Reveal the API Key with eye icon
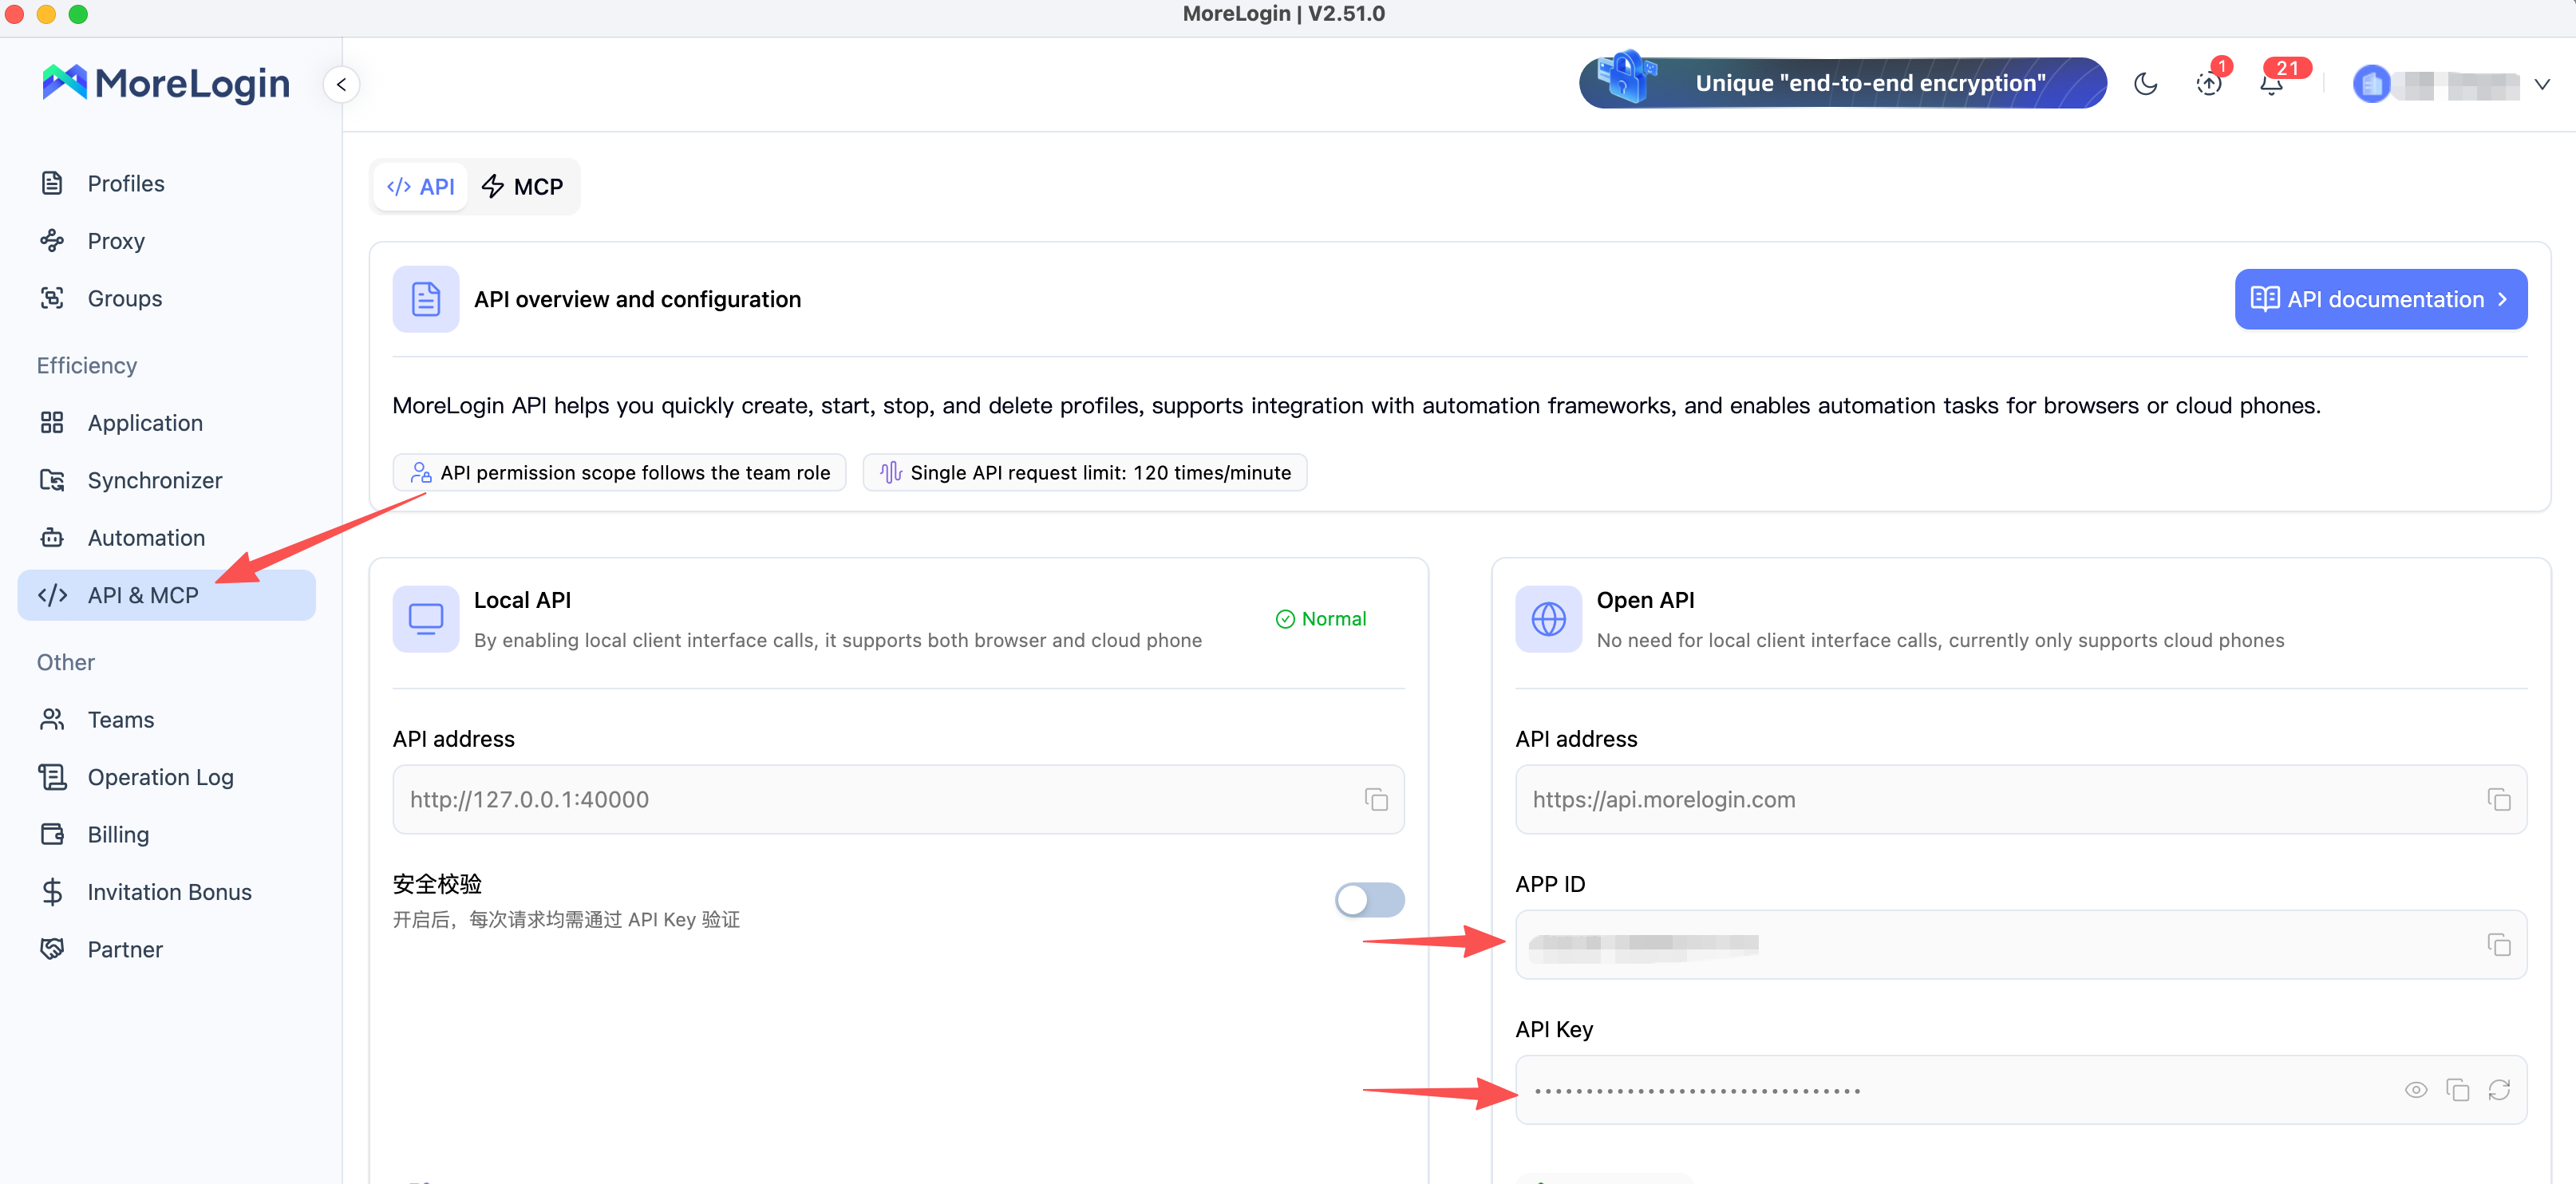Viewport: 2576px width, 1184px height. (x=2415, y=1090)
